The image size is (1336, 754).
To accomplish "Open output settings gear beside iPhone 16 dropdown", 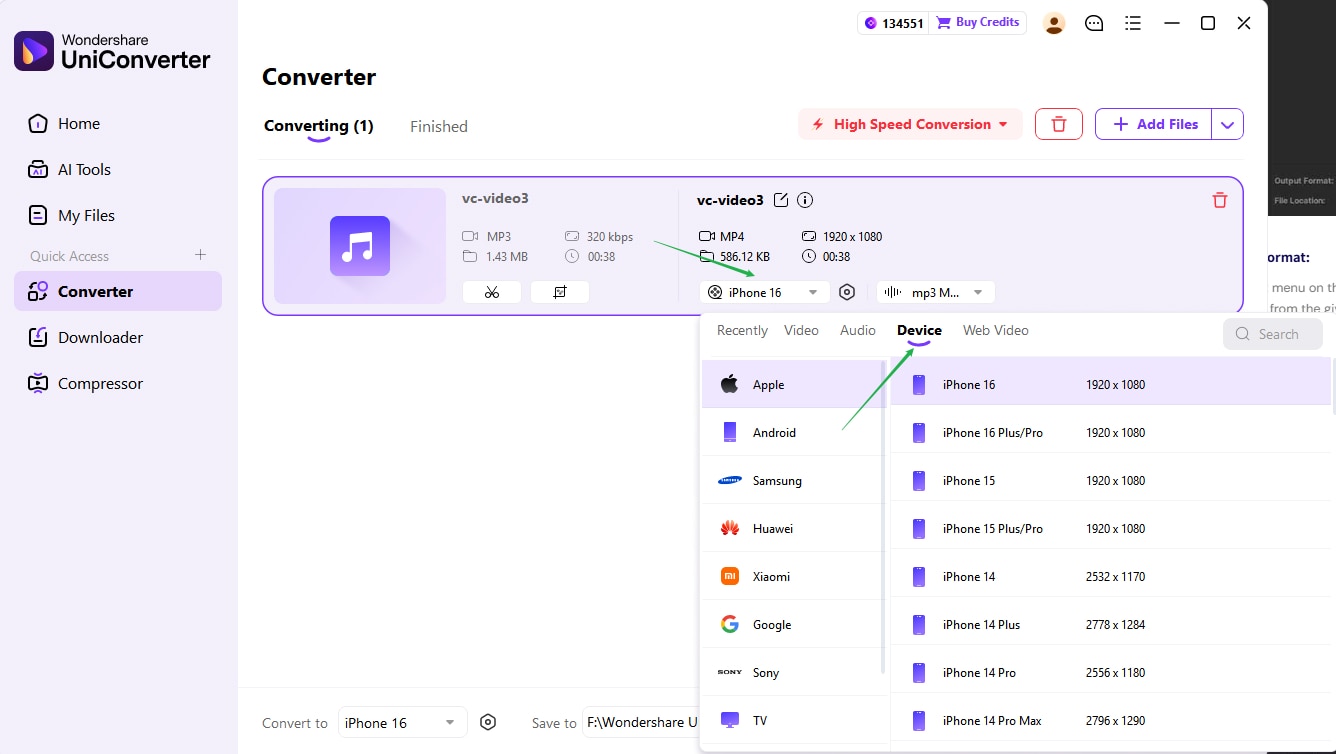I will pyautogui.click(x=847, y=292).
